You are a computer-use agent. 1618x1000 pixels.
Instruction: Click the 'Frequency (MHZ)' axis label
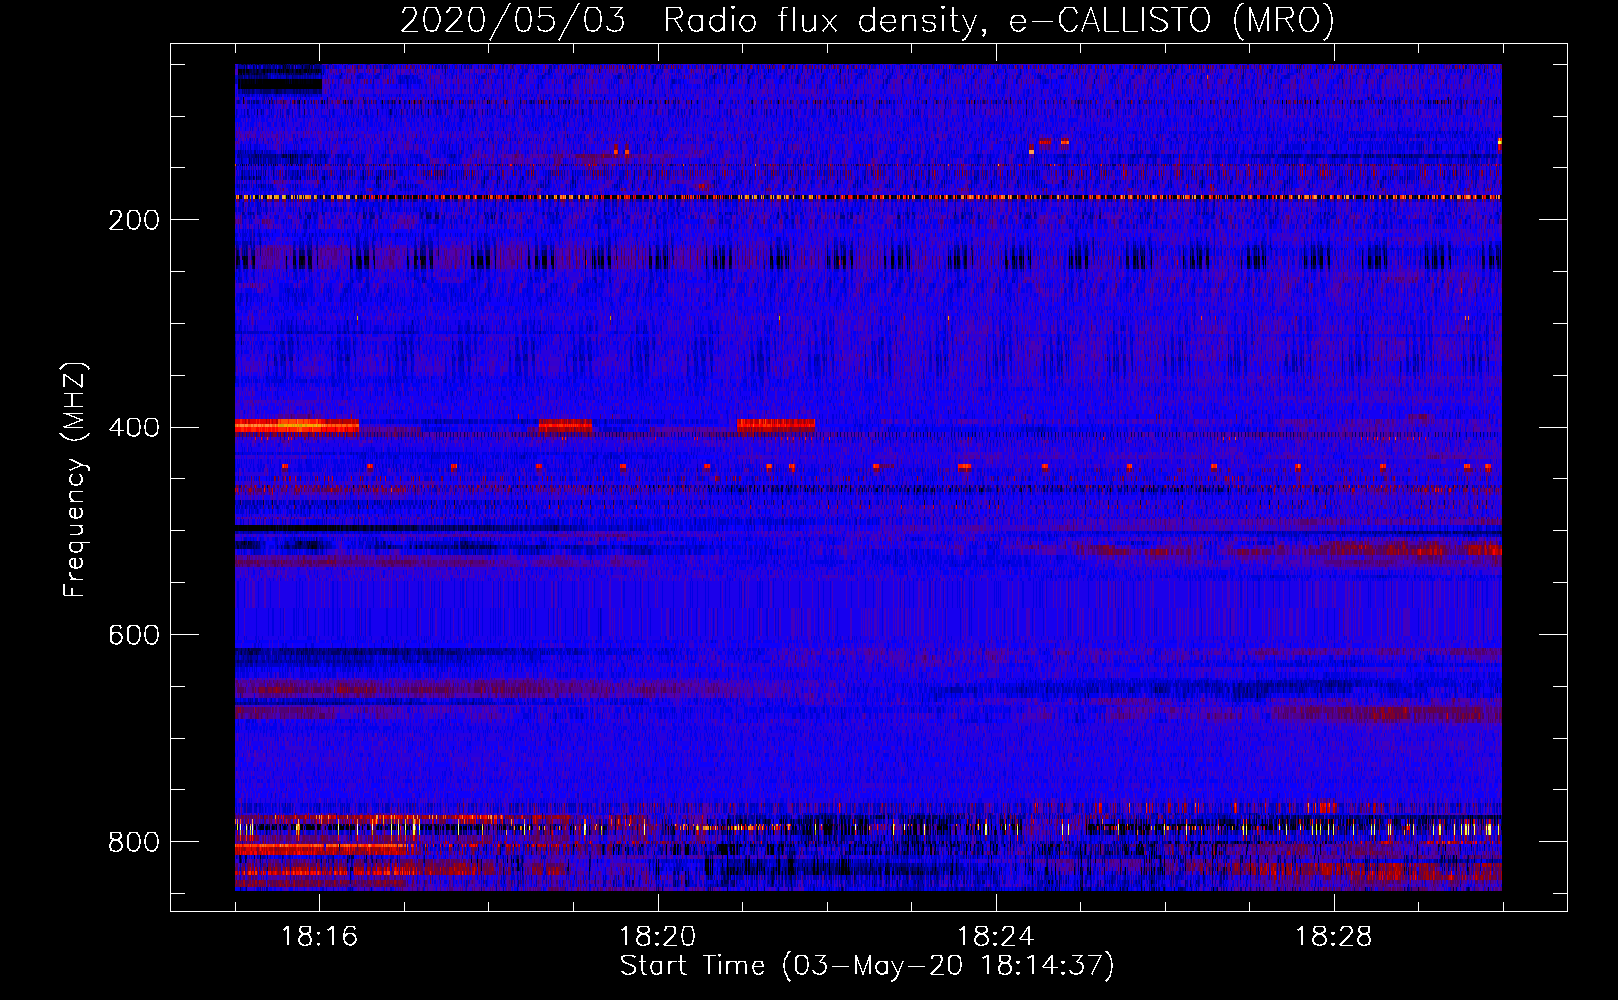pos(75,479)
